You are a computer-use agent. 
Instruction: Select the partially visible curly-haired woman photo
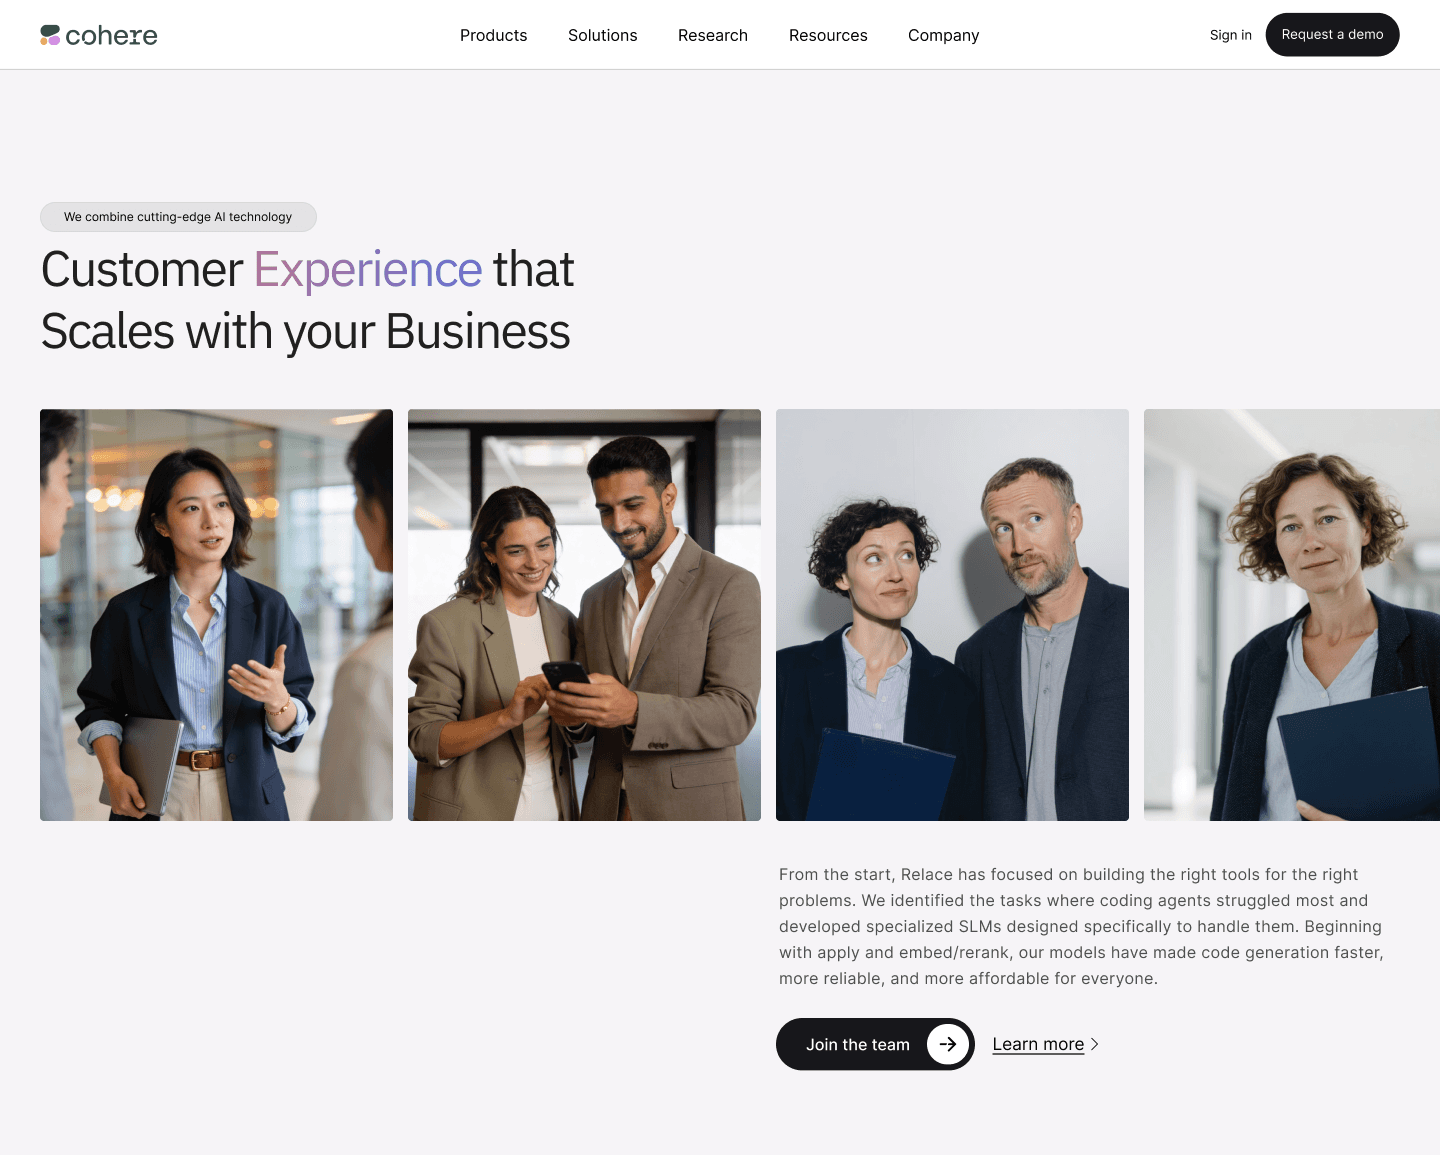(x=1292, y=615)
